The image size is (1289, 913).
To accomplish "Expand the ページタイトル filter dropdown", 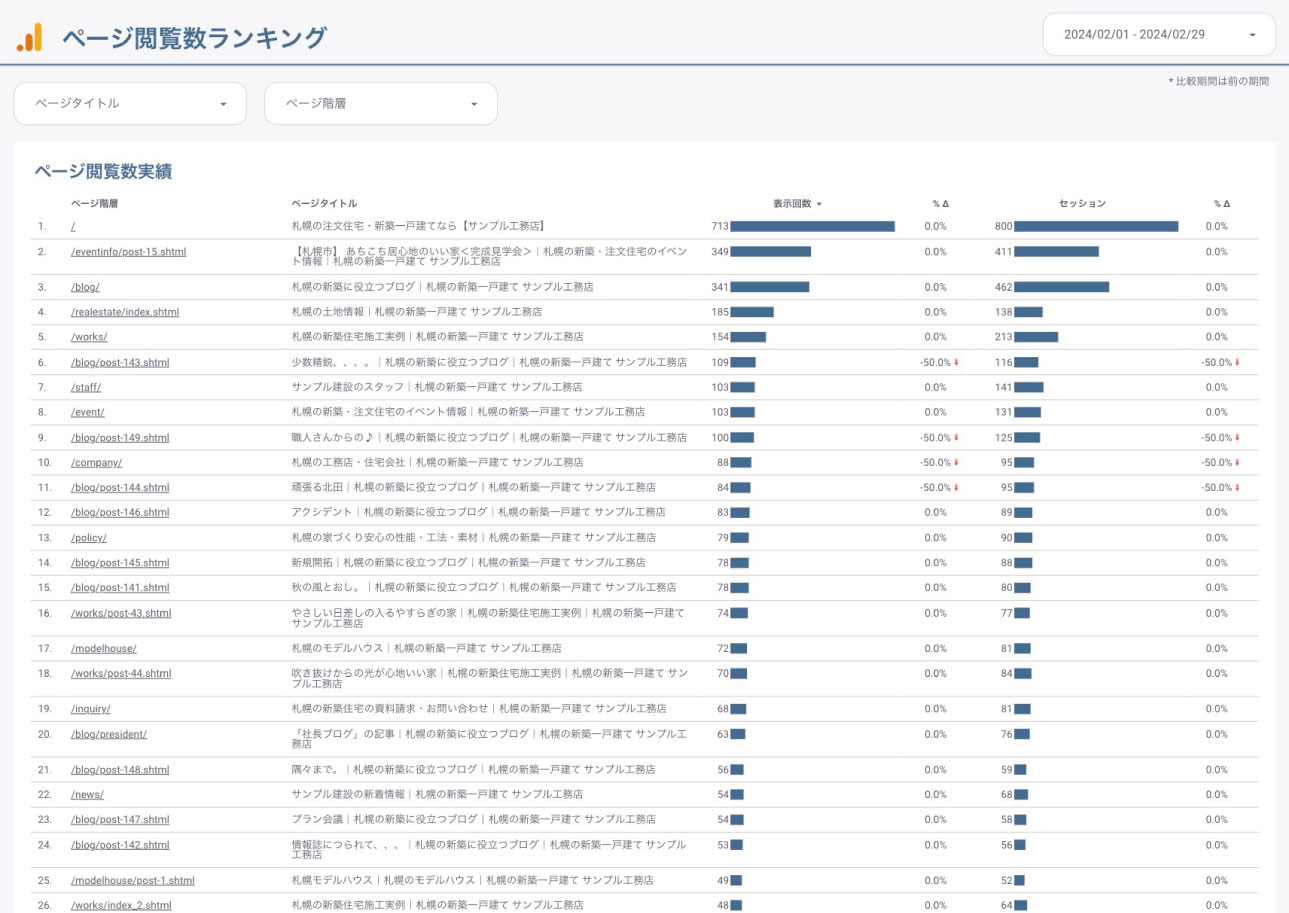I will tap(129, 104).
